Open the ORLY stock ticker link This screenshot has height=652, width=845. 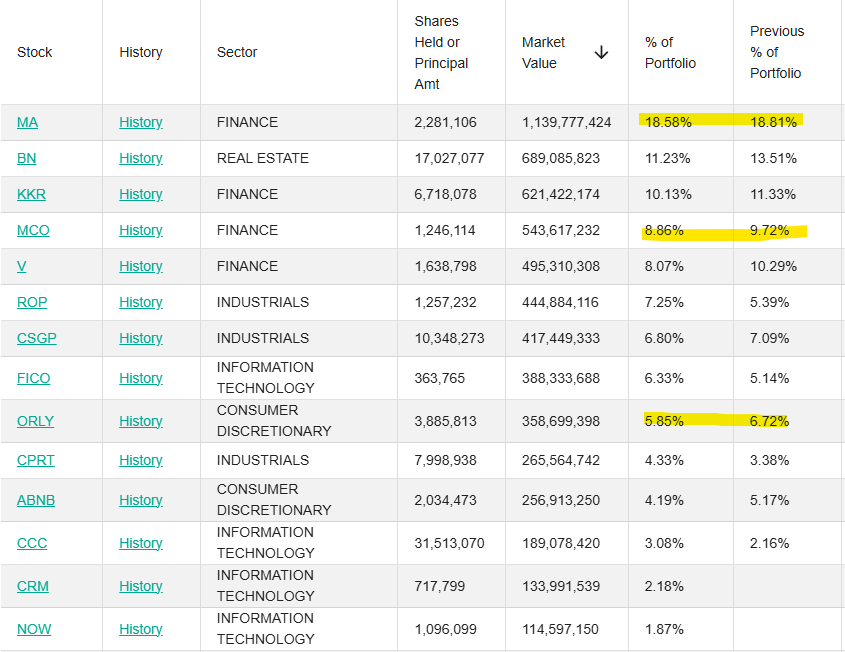point(35,421)
